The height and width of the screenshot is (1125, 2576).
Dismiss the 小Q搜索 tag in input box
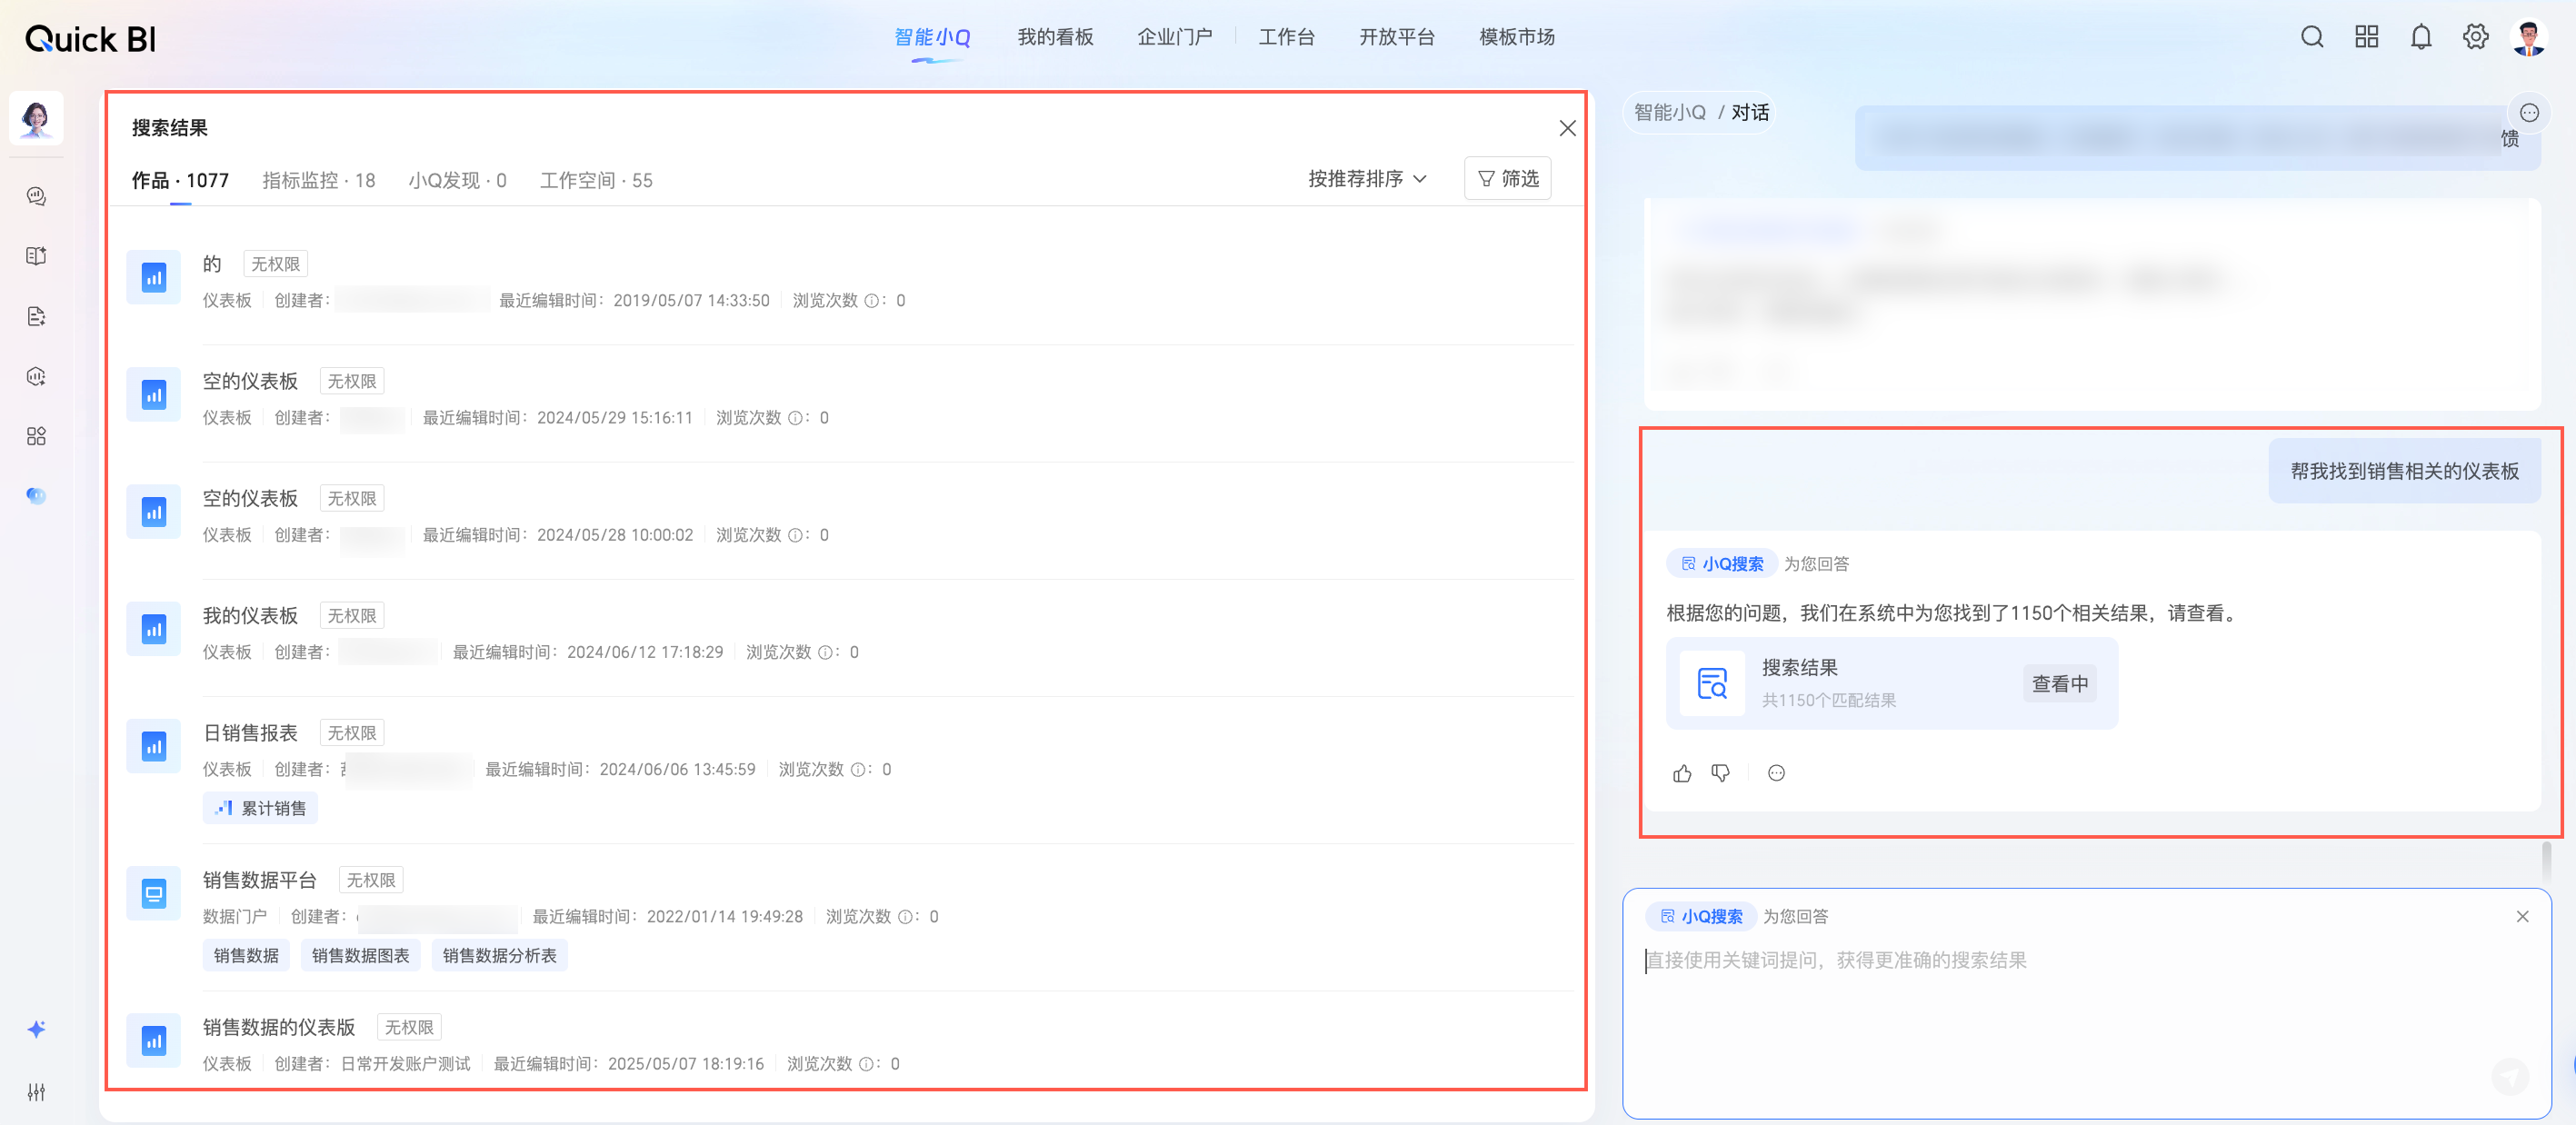[2522, 916]
